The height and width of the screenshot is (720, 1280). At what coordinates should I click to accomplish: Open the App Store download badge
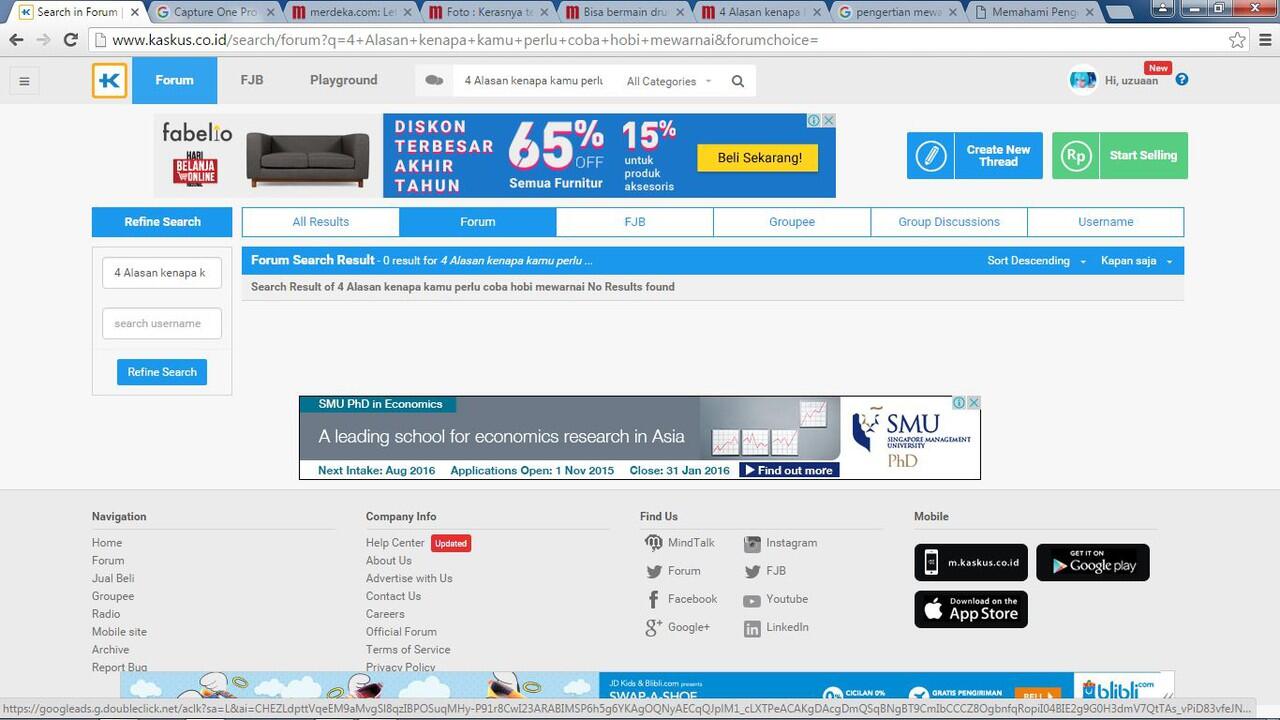pos(971,609)
